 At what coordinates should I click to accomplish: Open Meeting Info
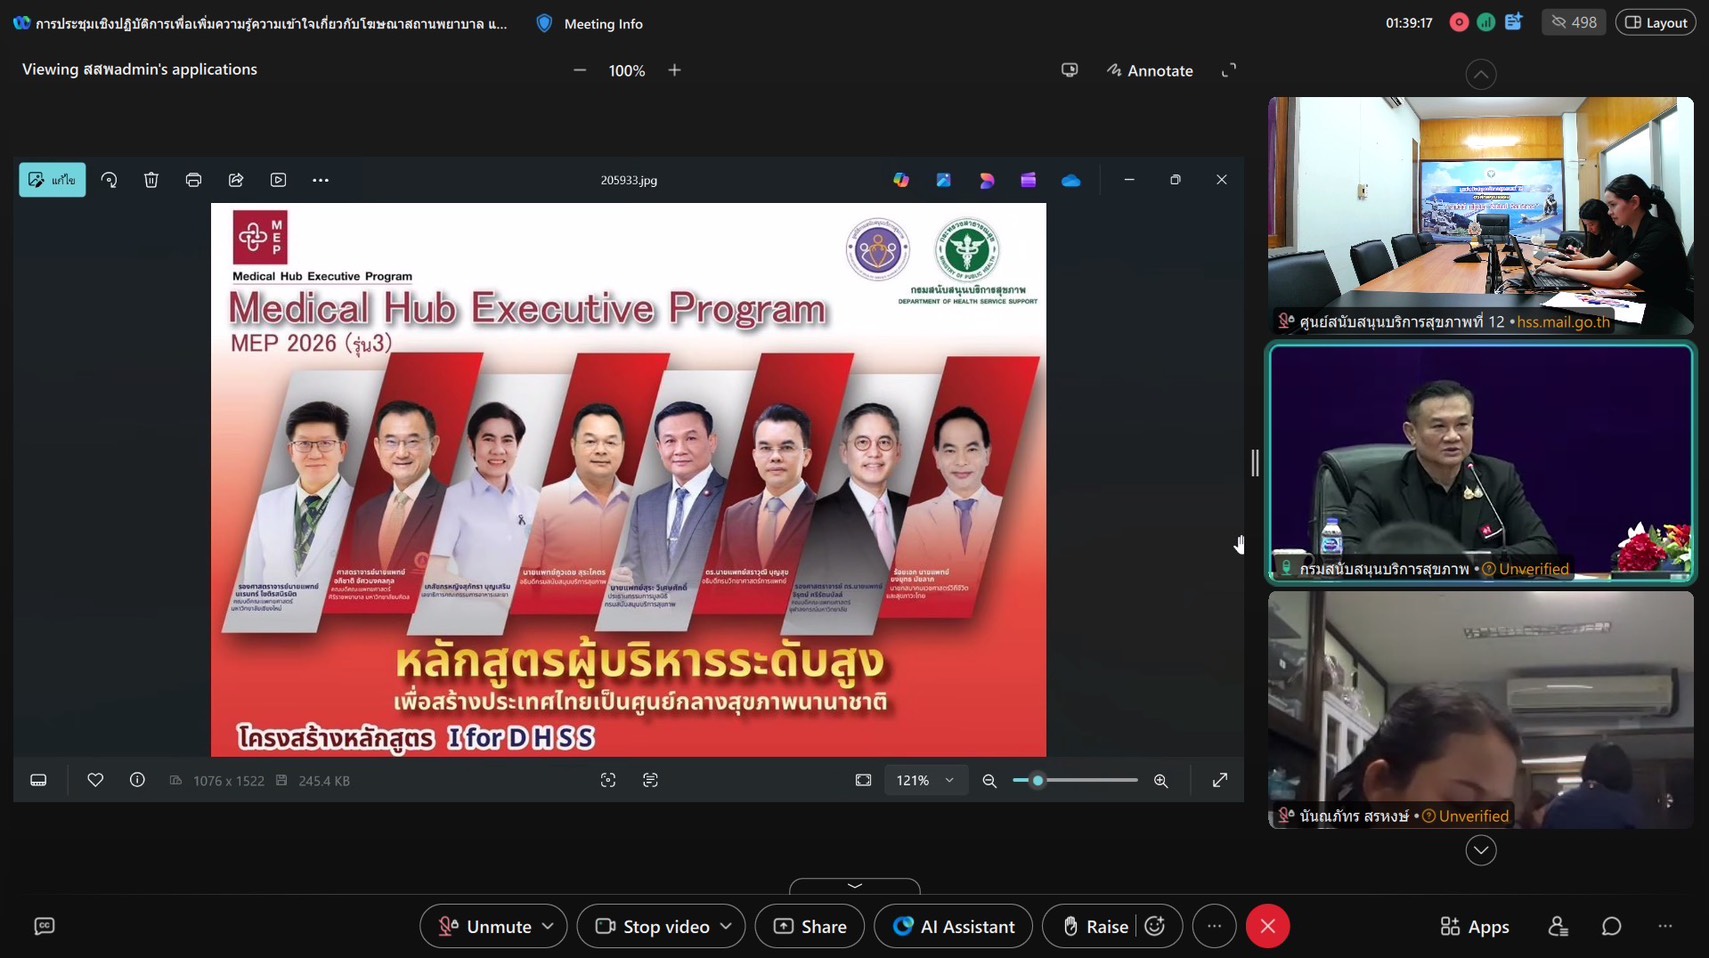[590, 23]
